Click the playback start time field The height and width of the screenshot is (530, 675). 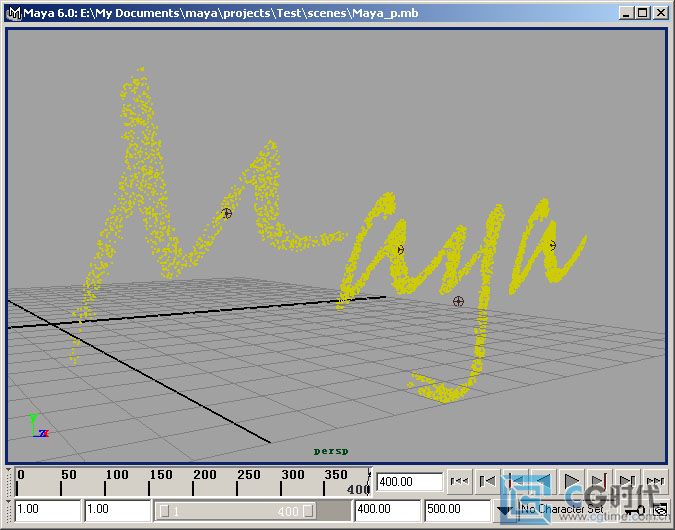118,510
